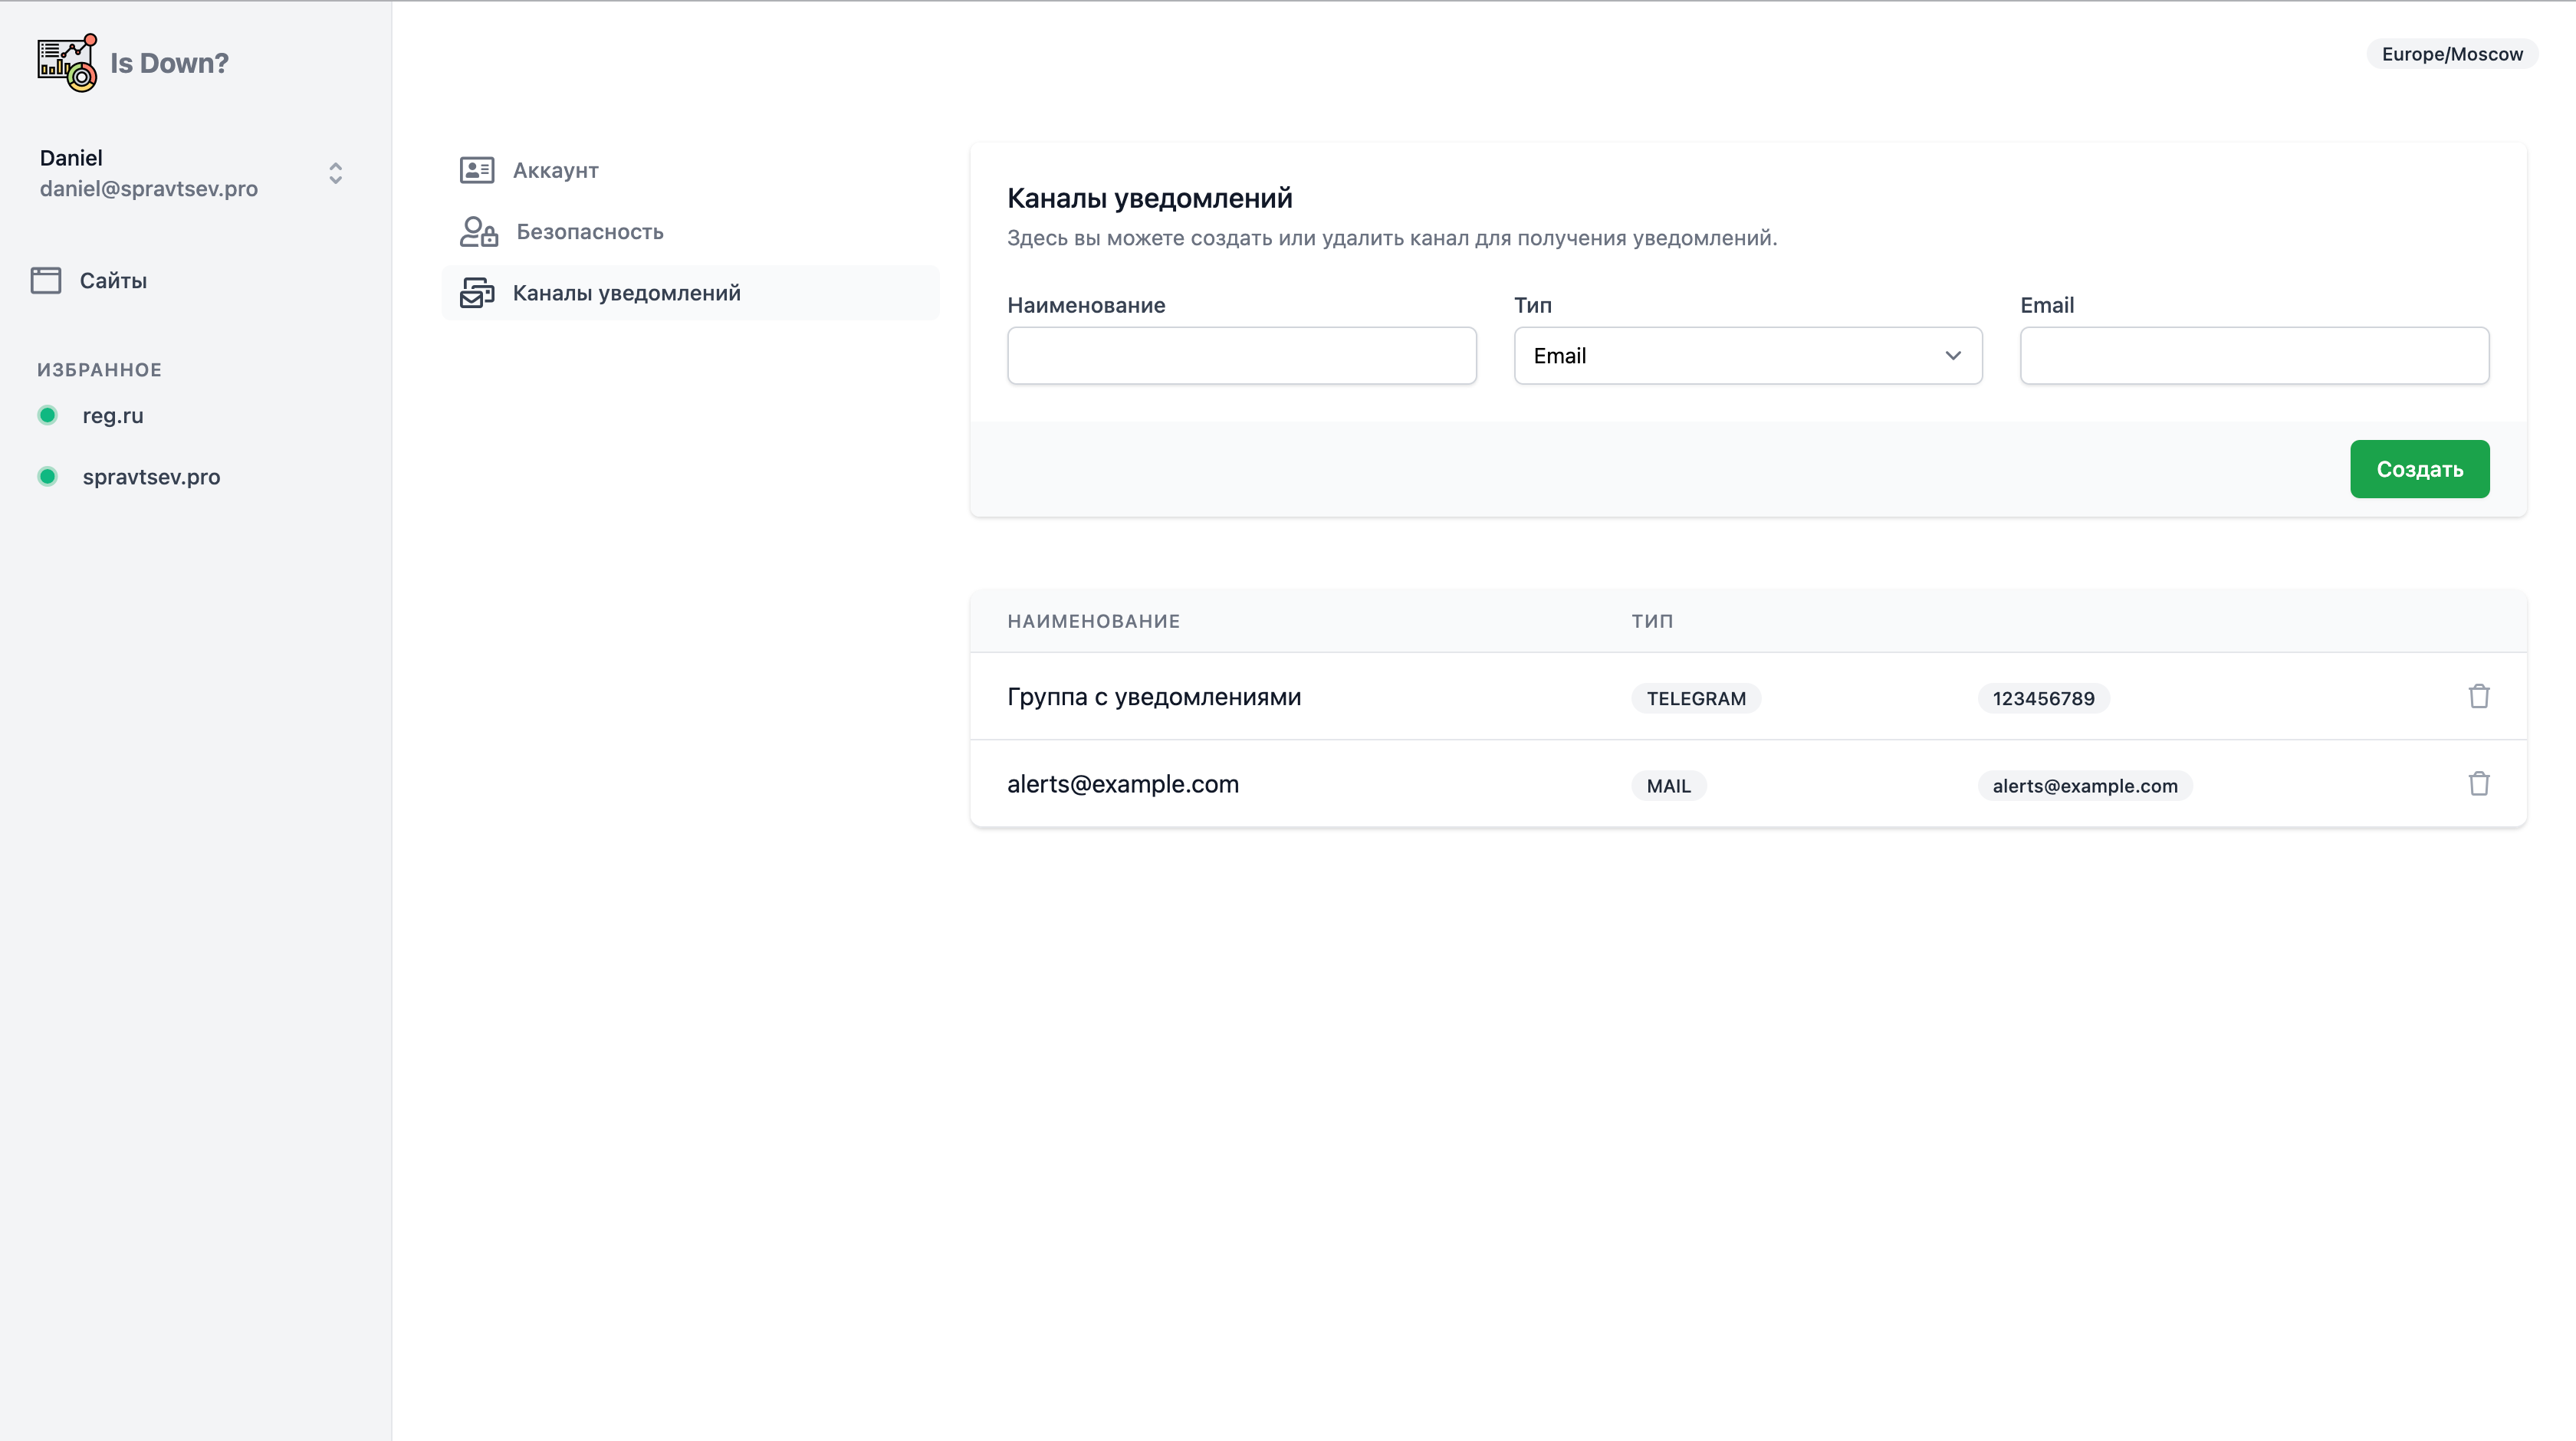
Task: Select the Аккаунт section icon
Action: click(477, 169)
